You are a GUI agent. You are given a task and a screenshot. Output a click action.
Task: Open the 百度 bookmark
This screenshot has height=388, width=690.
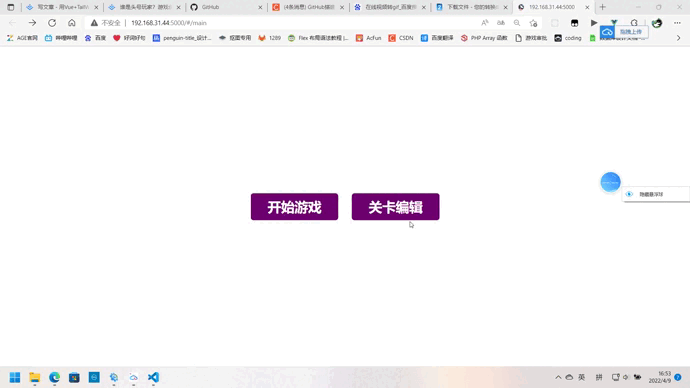click(95, 38)
